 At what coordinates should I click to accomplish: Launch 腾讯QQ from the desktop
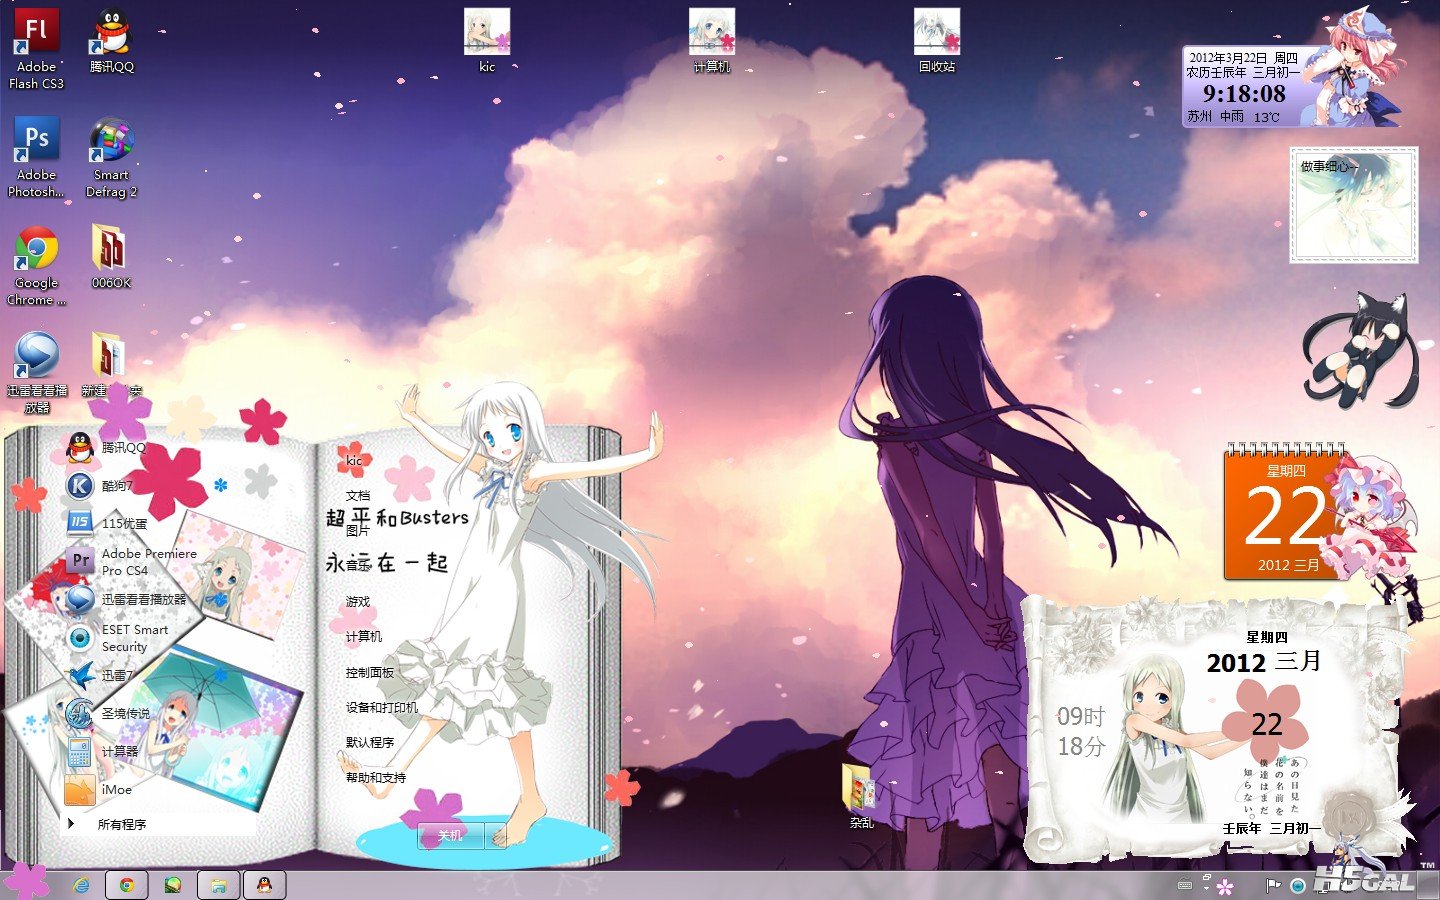coord(112,41)
